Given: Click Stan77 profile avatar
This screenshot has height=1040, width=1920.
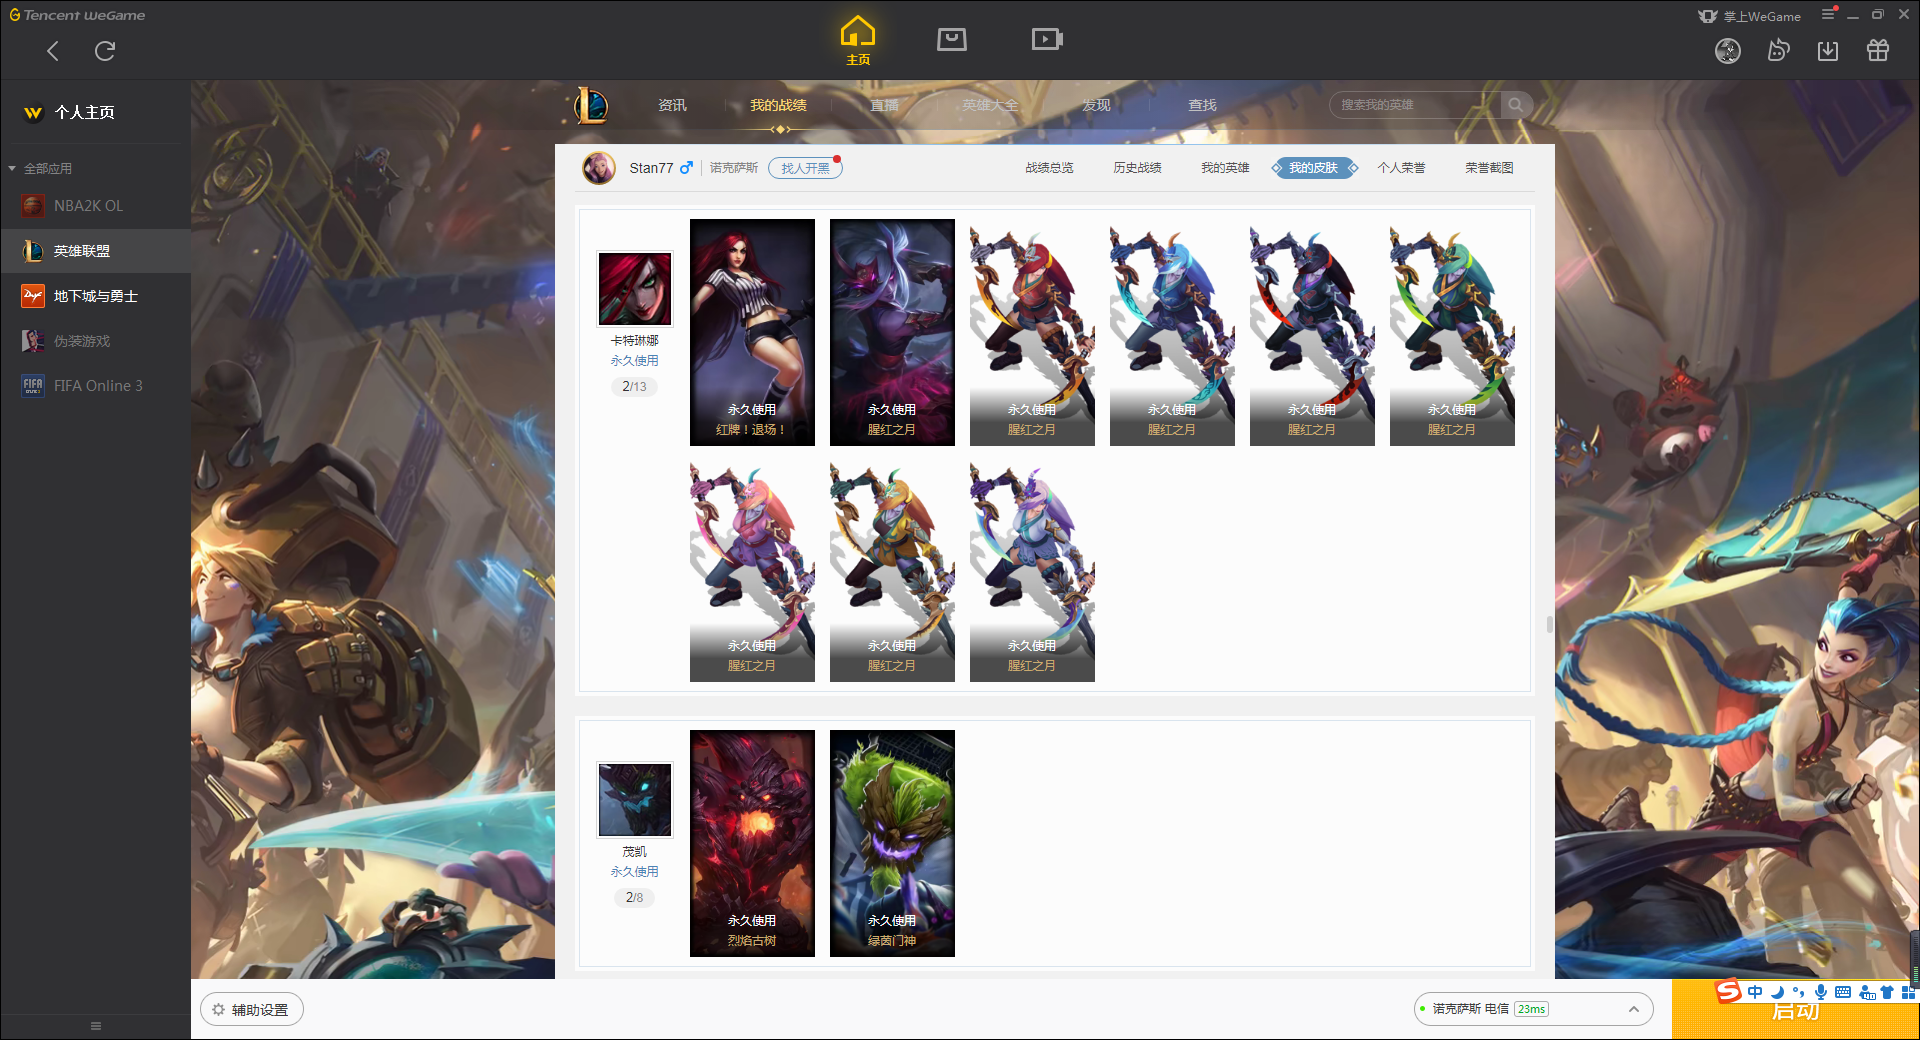Looking at the screenshot, I should pos(599,168).
